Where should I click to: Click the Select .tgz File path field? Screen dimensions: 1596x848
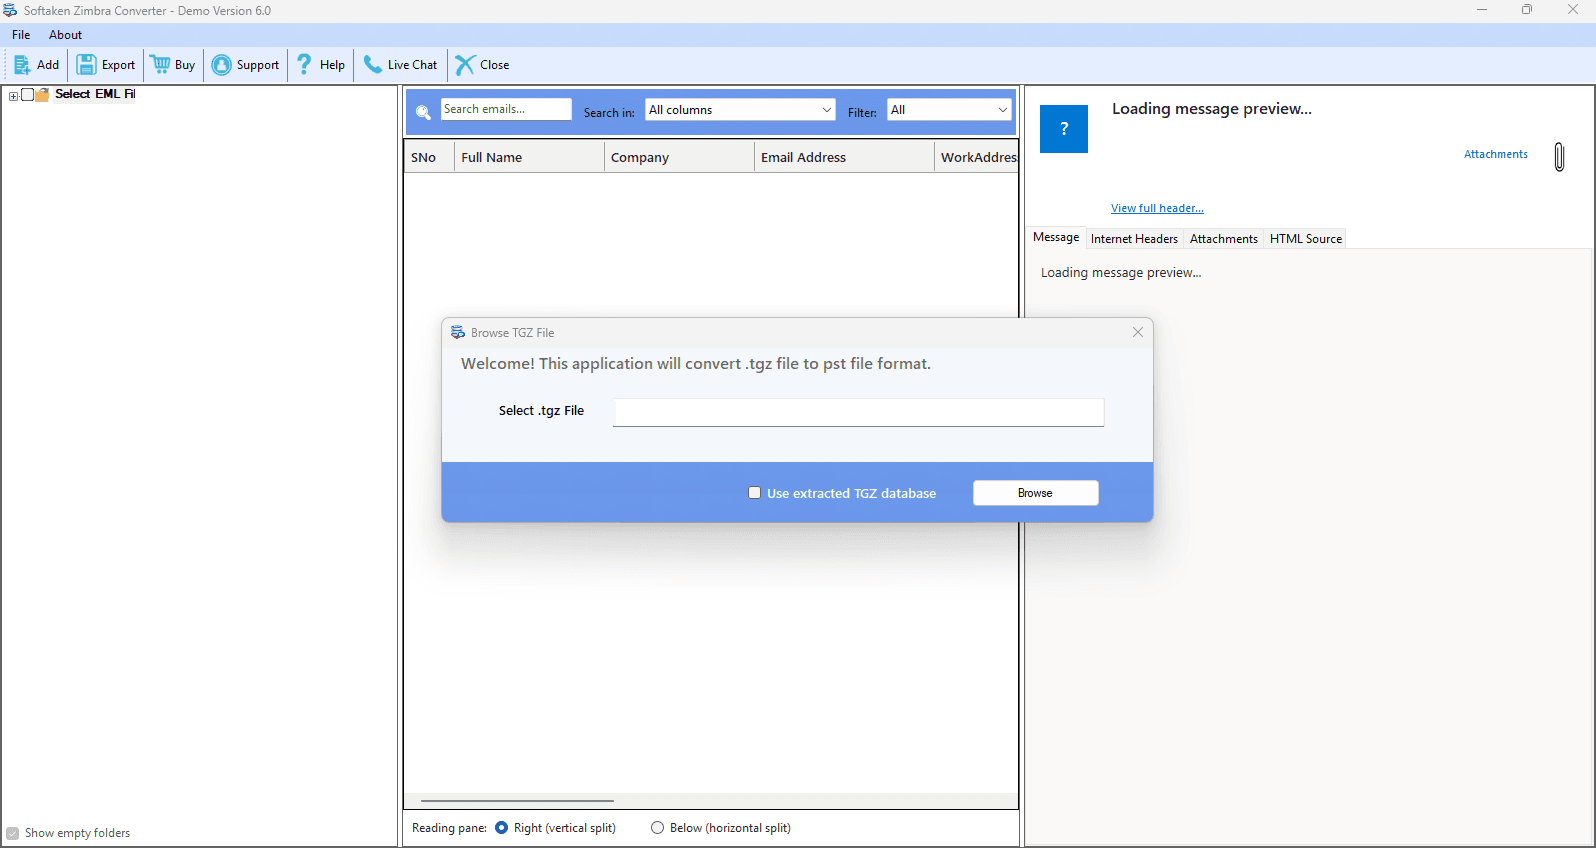[859, 412]
